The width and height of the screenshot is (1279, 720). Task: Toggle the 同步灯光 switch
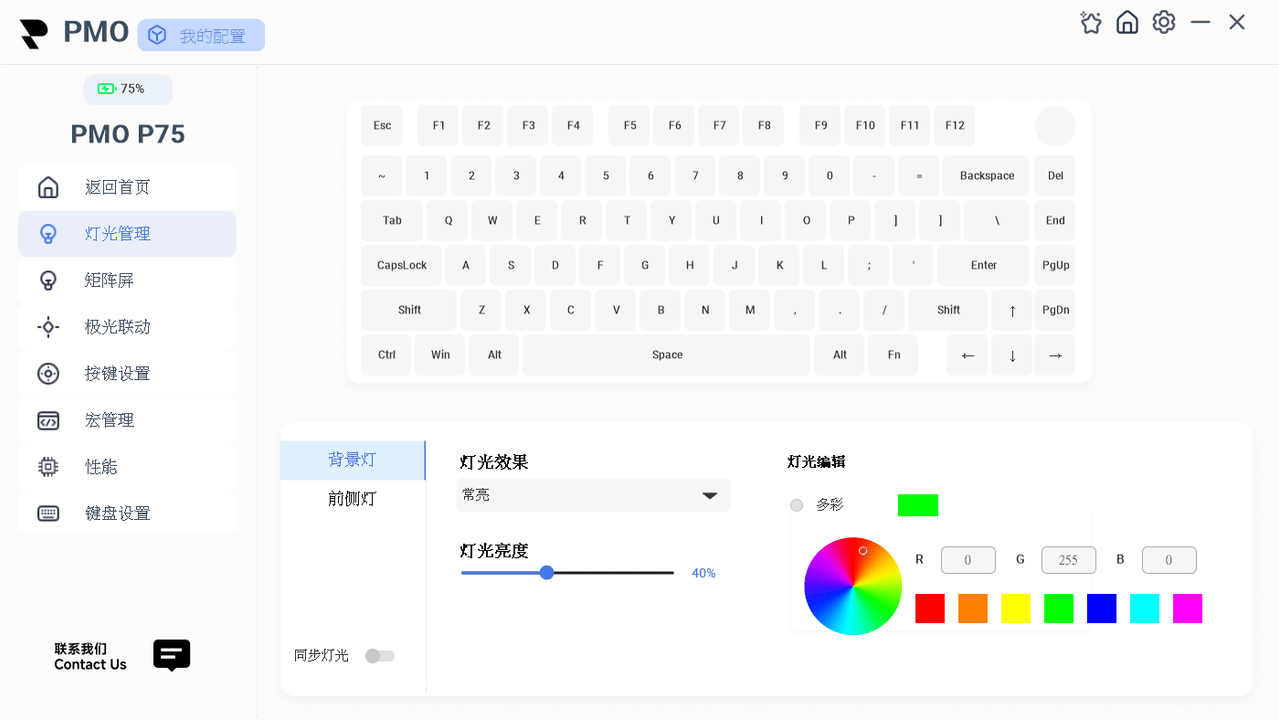(380, 656)
